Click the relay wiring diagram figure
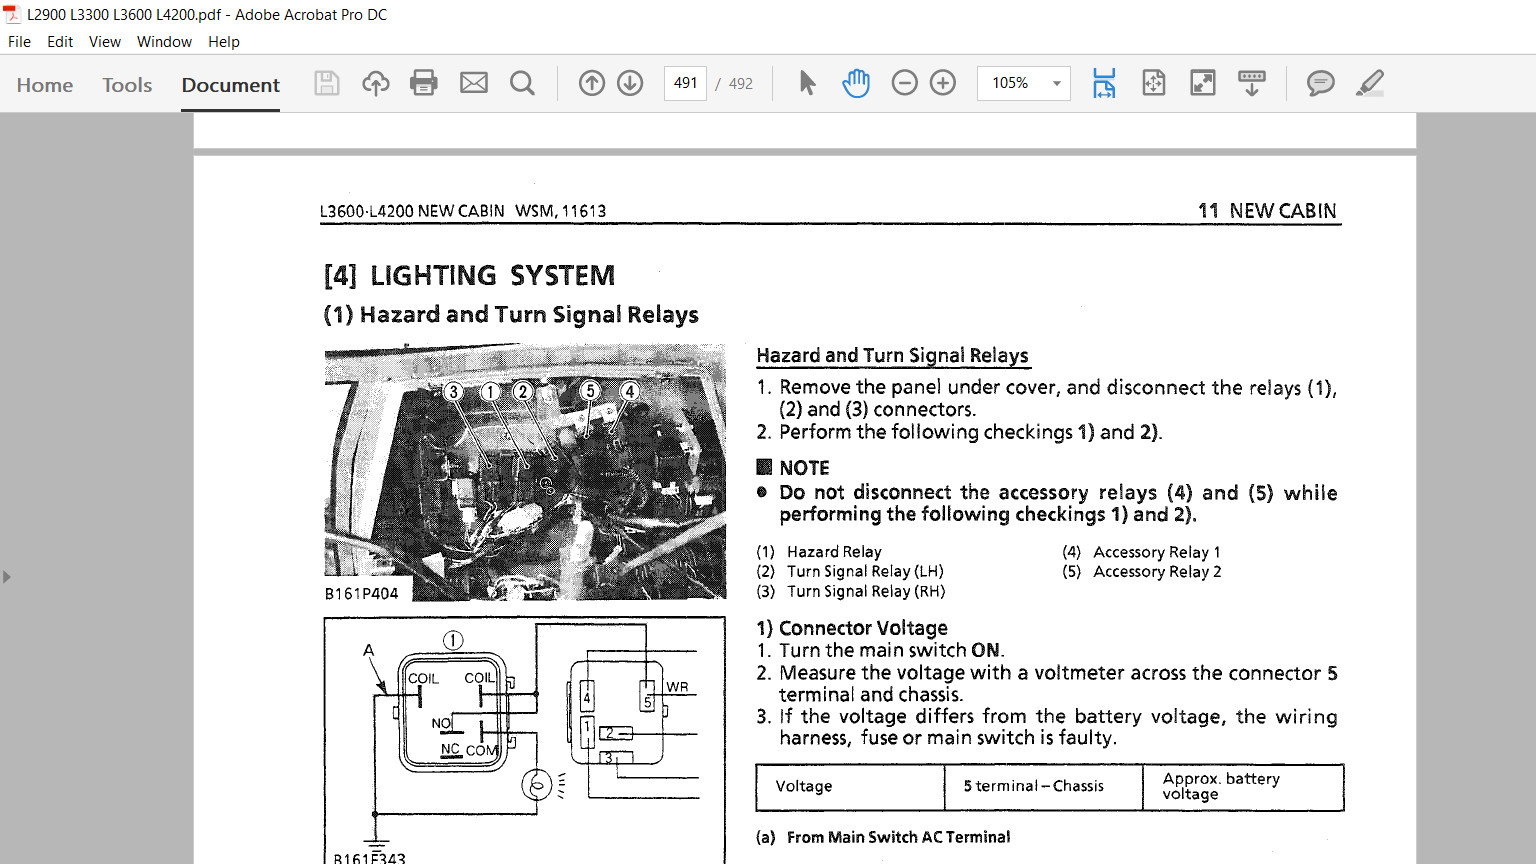This screenshot has width=1536, height=864. 525,740
